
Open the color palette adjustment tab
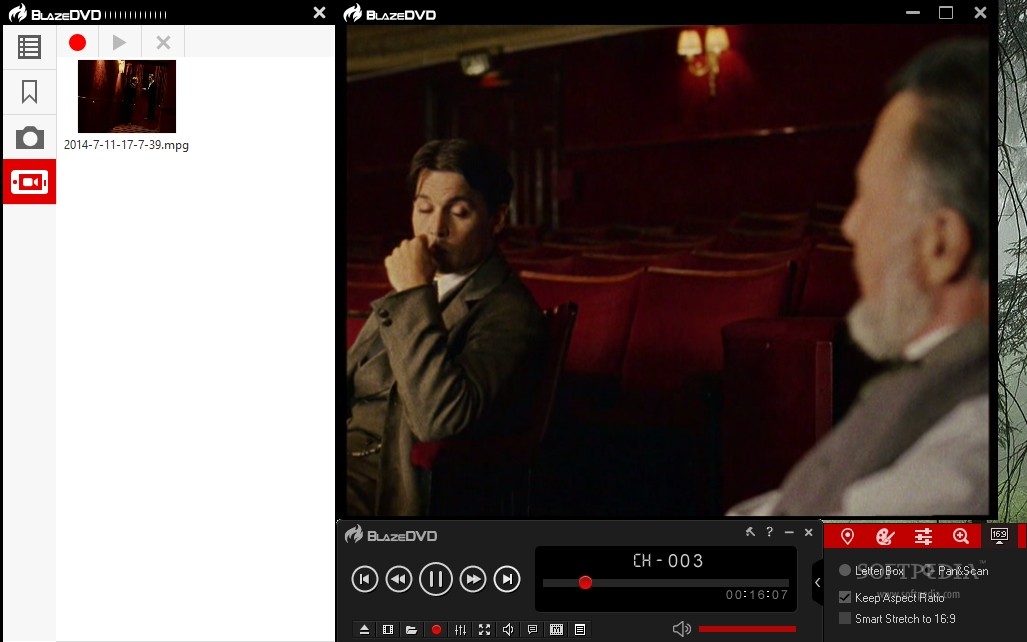tap(885, 537)
